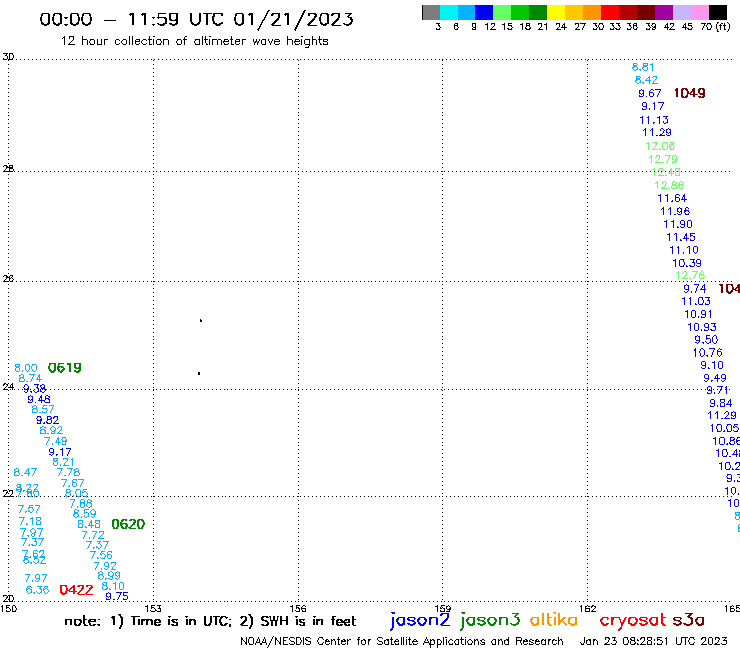This screenshot has height=650, width=740.
Task: Click the wave height value "11.90"
Action: pyautogui.click(x=678, y=224)
